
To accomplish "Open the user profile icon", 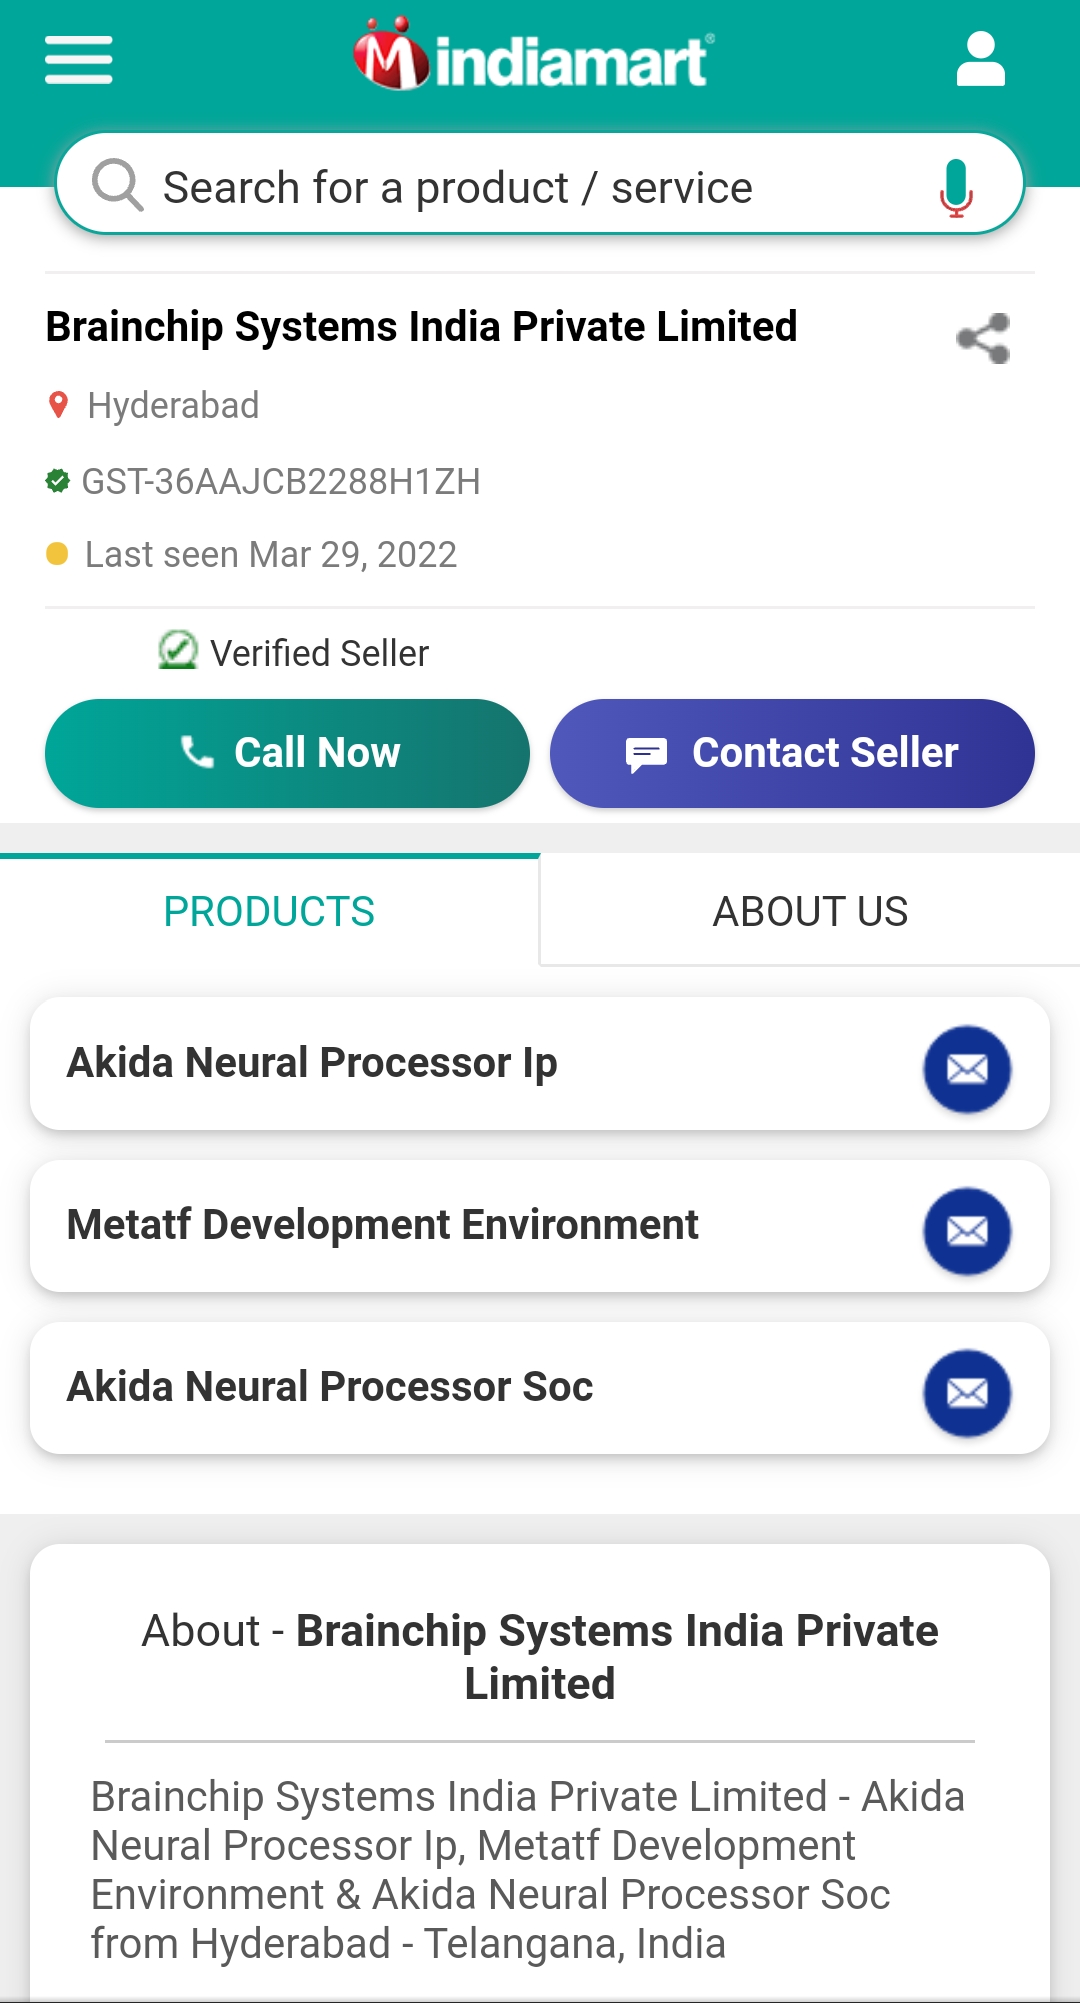I will pos(980,59).
